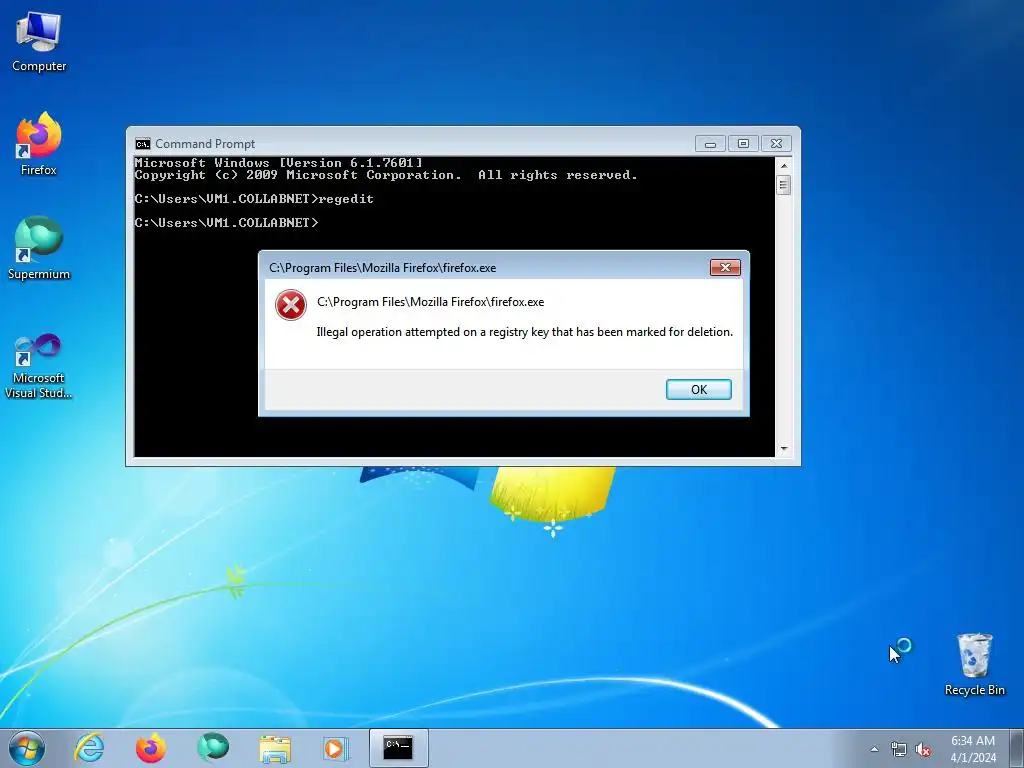
Task: Close the Command Prompt window
Action: 776,144
